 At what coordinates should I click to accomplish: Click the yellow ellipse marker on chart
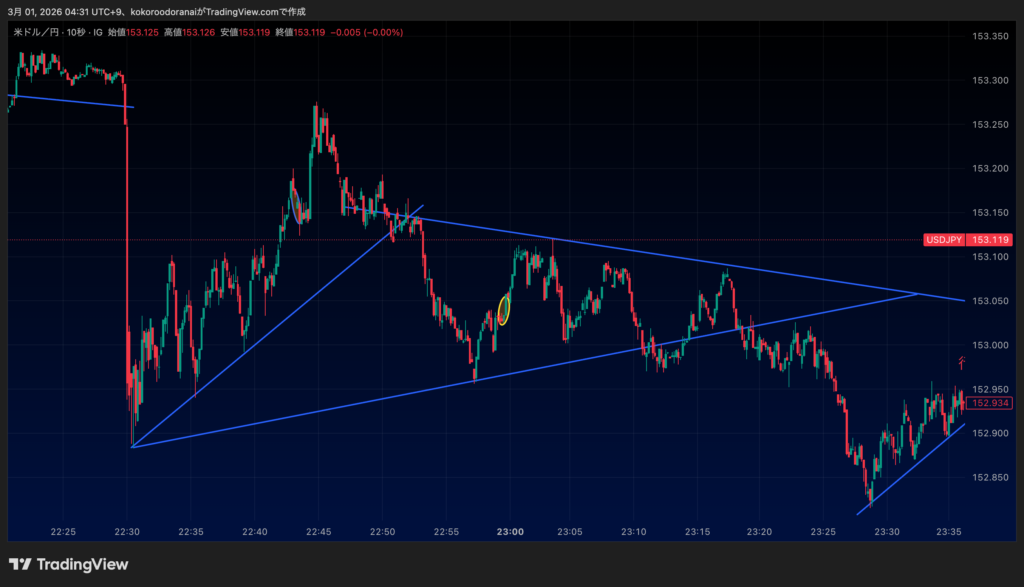[x=504, y=310]
